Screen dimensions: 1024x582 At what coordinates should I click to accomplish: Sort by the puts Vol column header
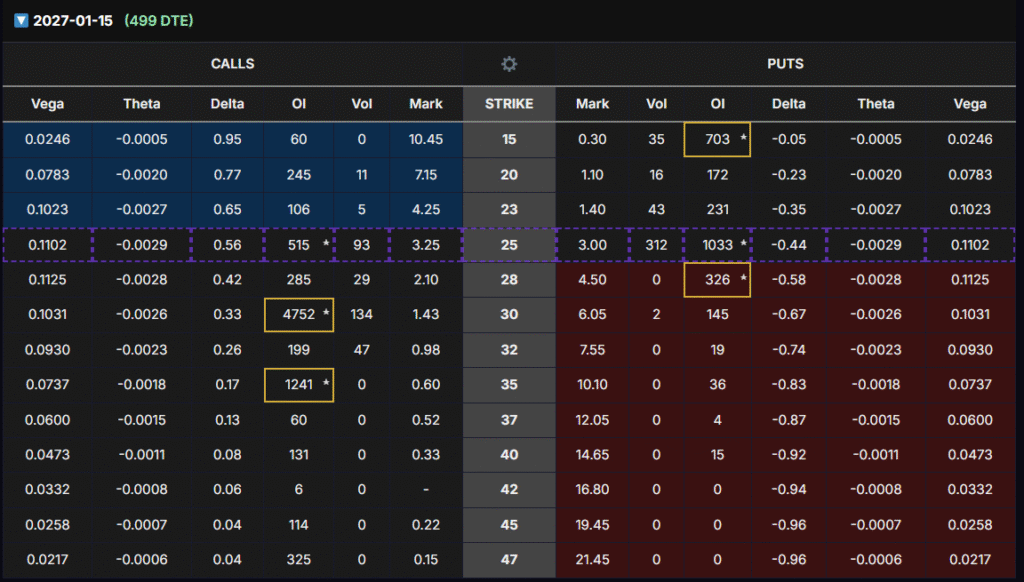[656, 104]
